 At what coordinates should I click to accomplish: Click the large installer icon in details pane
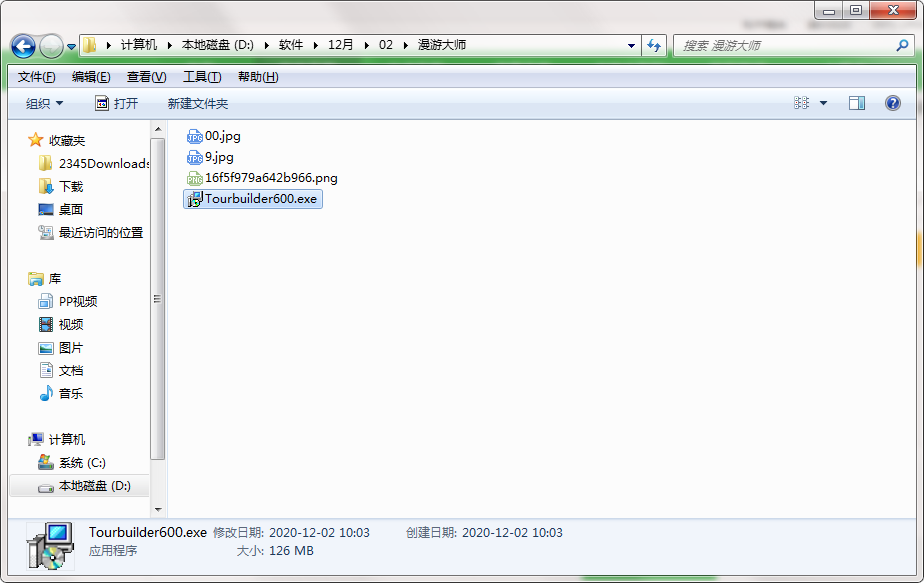[51, 545]
